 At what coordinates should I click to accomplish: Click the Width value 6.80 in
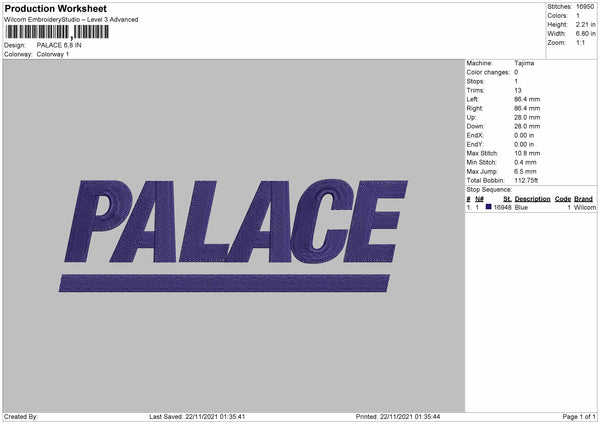[x=585, y=34]
